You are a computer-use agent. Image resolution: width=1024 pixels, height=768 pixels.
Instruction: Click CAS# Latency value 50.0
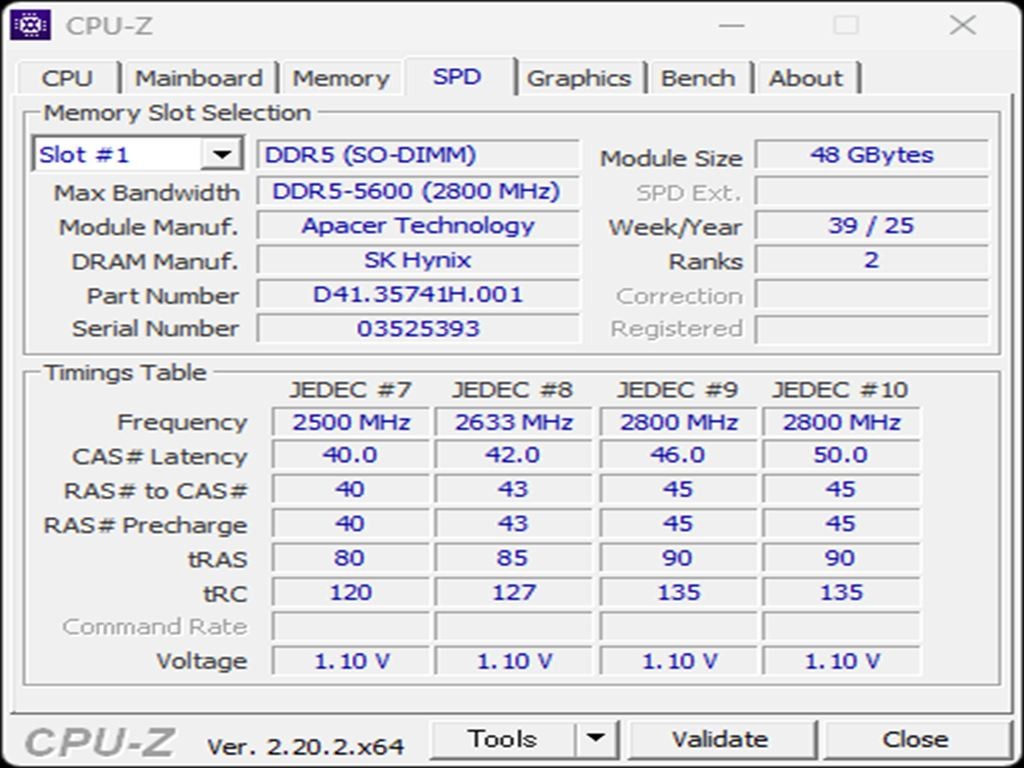coord(841,455)
